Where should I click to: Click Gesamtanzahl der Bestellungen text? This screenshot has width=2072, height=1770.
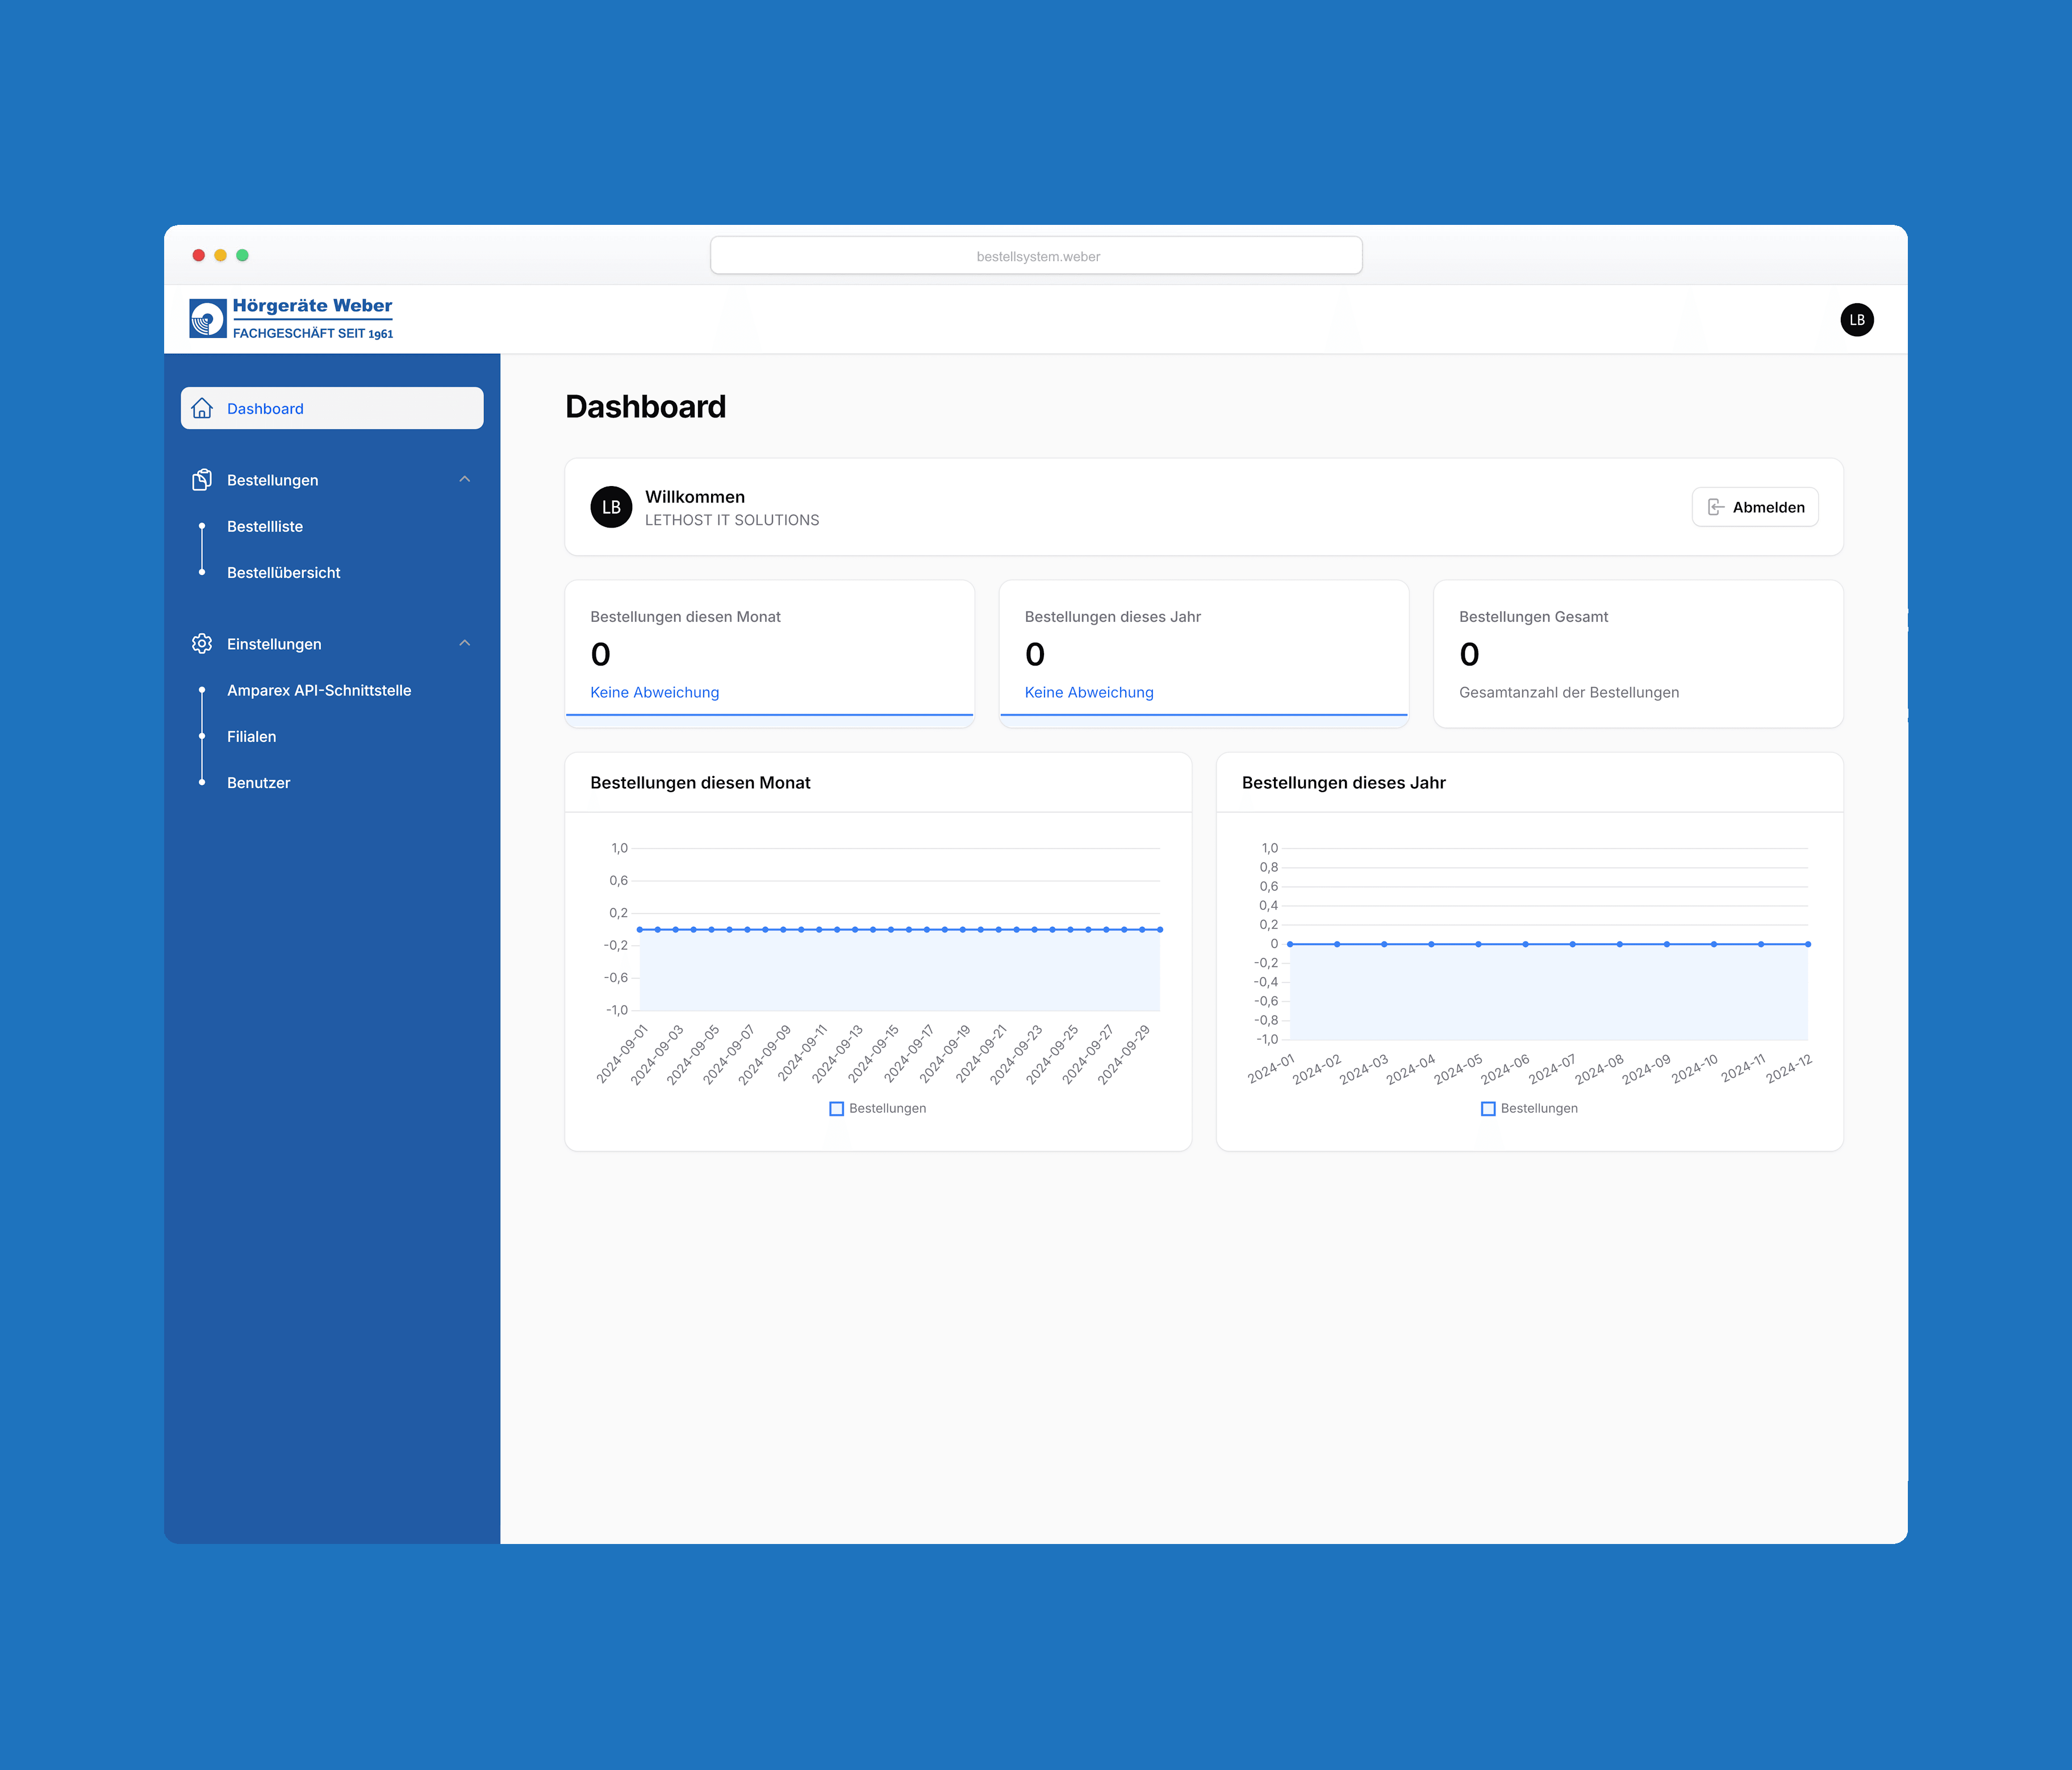(1568, 692)
